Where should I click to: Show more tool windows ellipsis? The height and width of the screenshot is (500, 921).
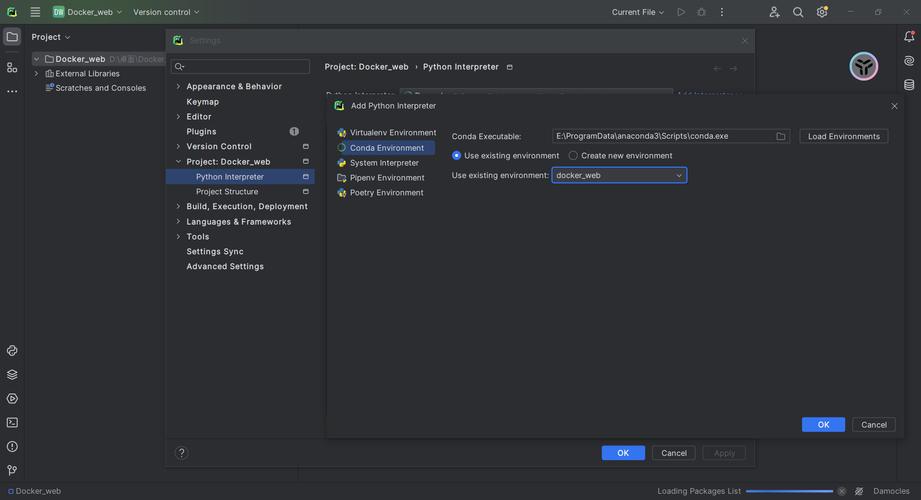[x=12, y=92]
